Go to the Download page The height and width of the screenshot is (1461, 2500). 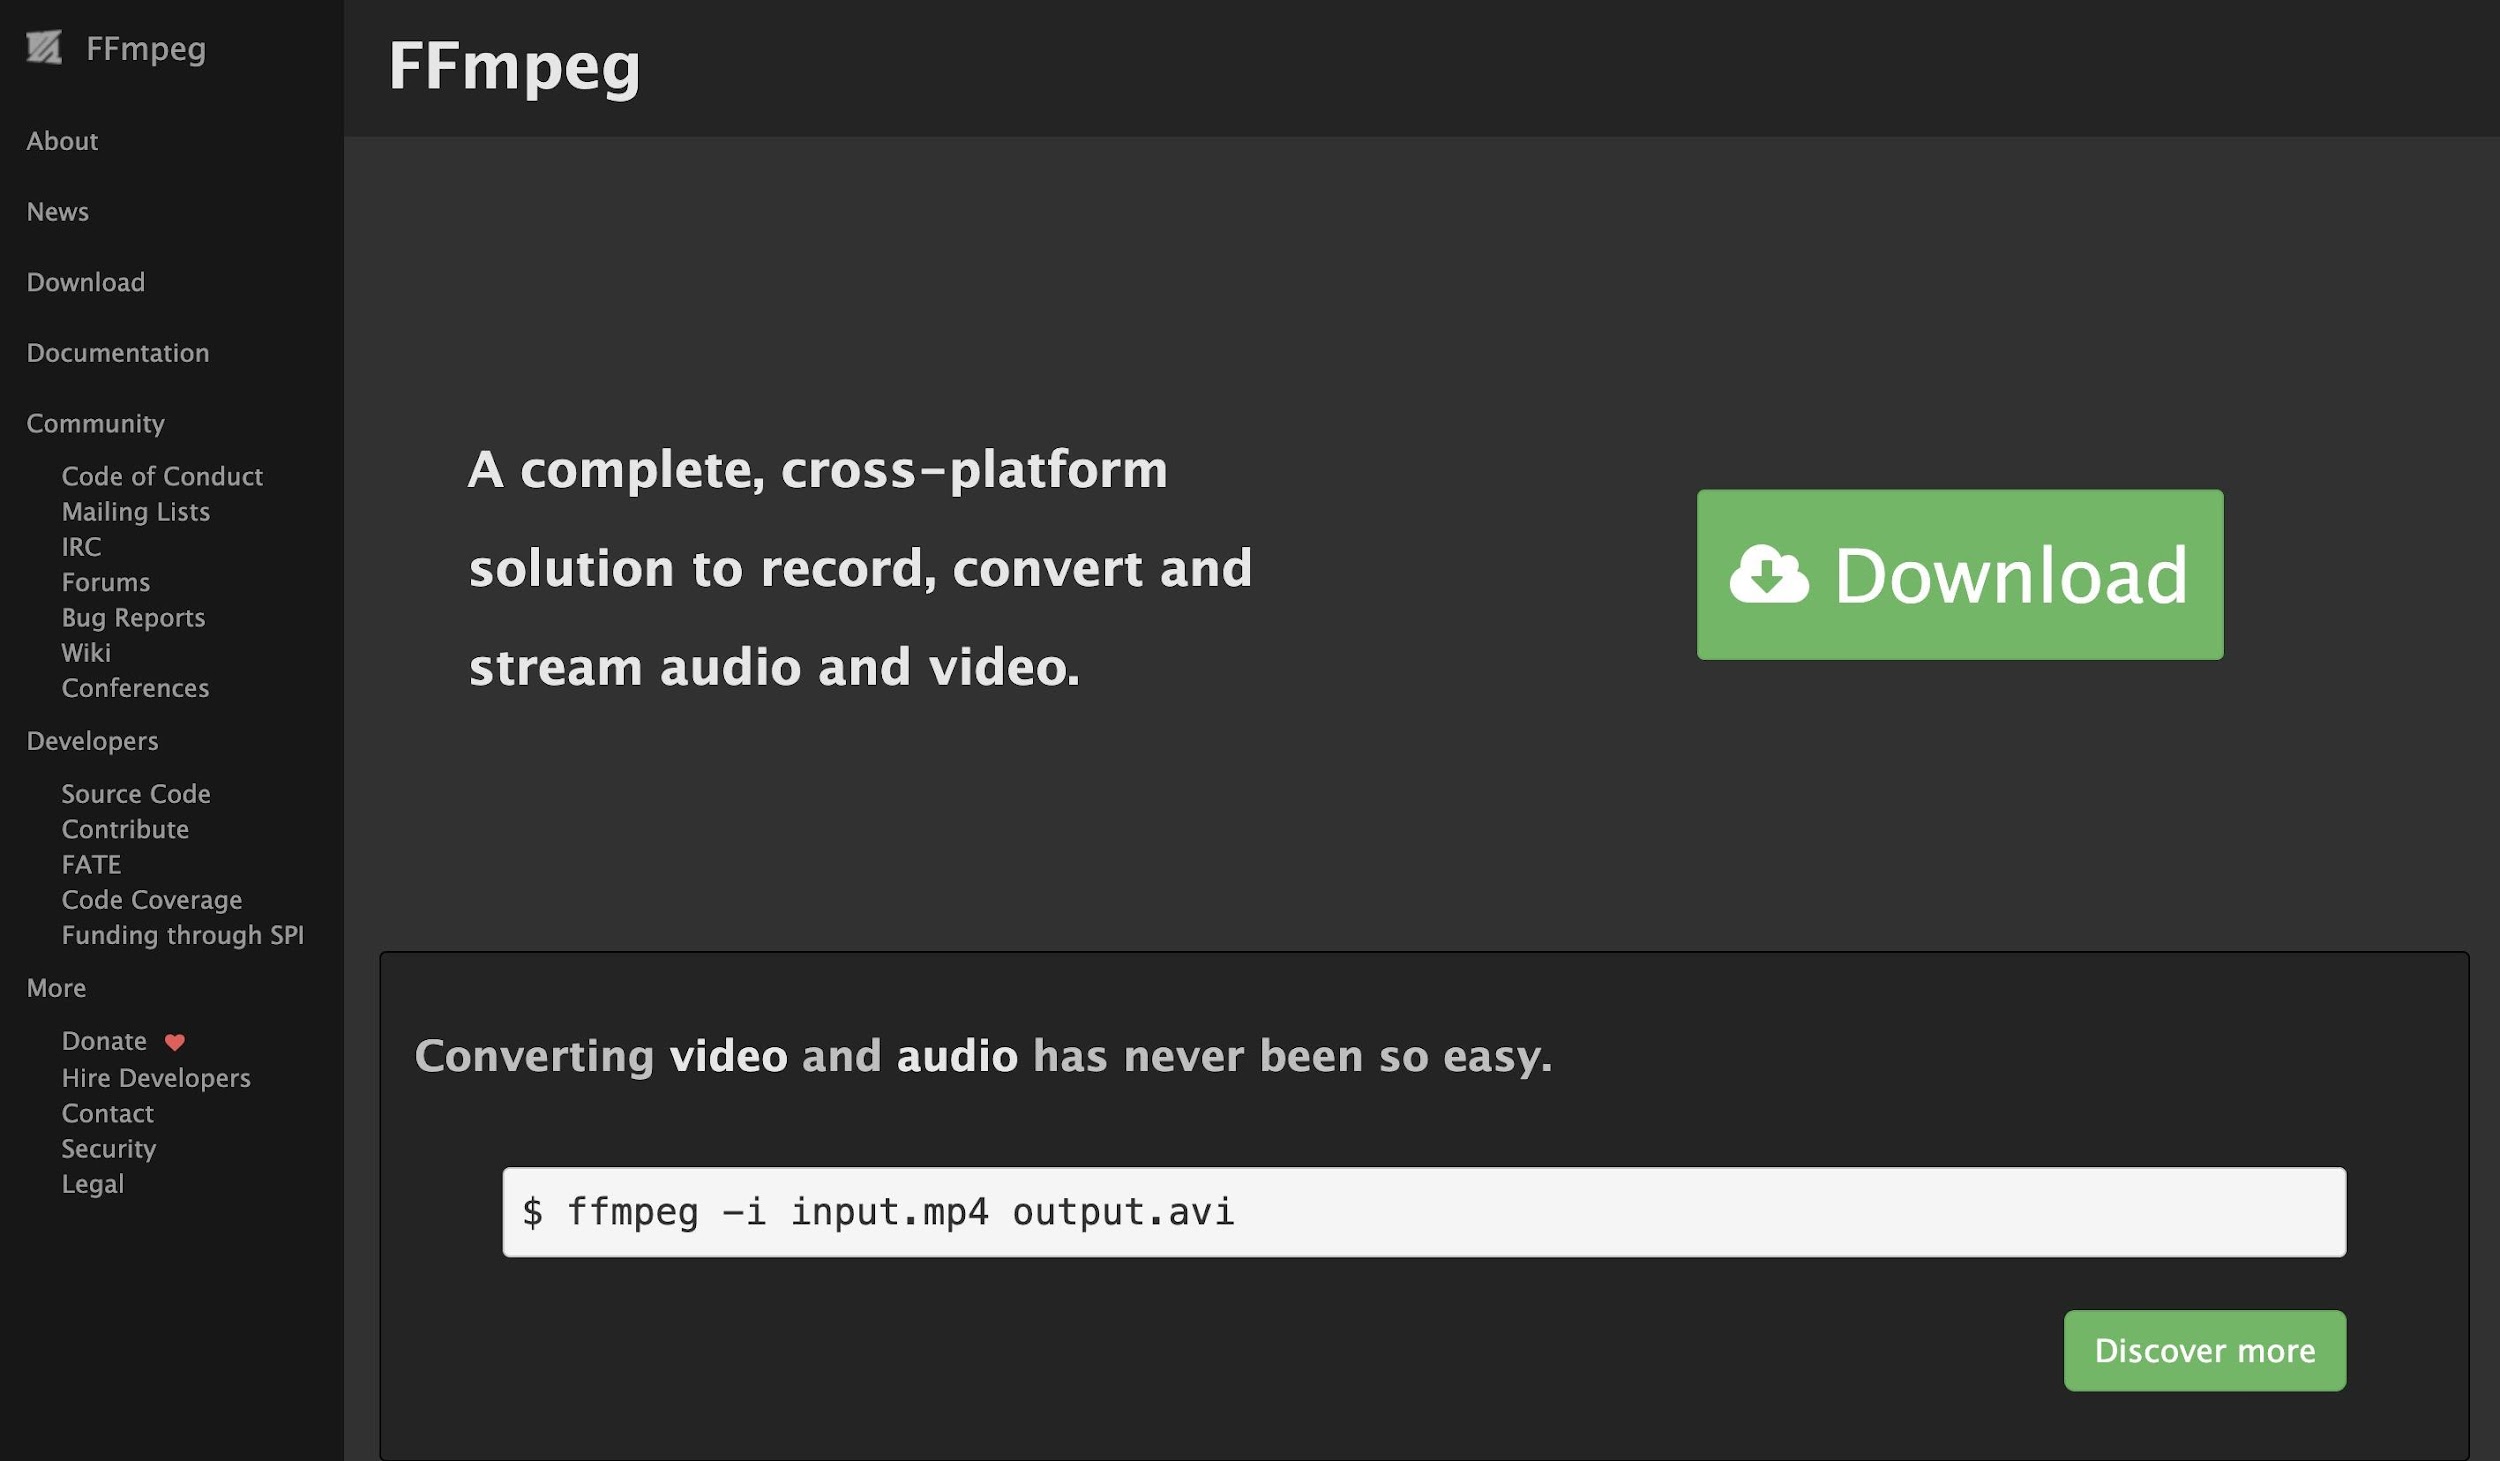(x=85, y=282)
